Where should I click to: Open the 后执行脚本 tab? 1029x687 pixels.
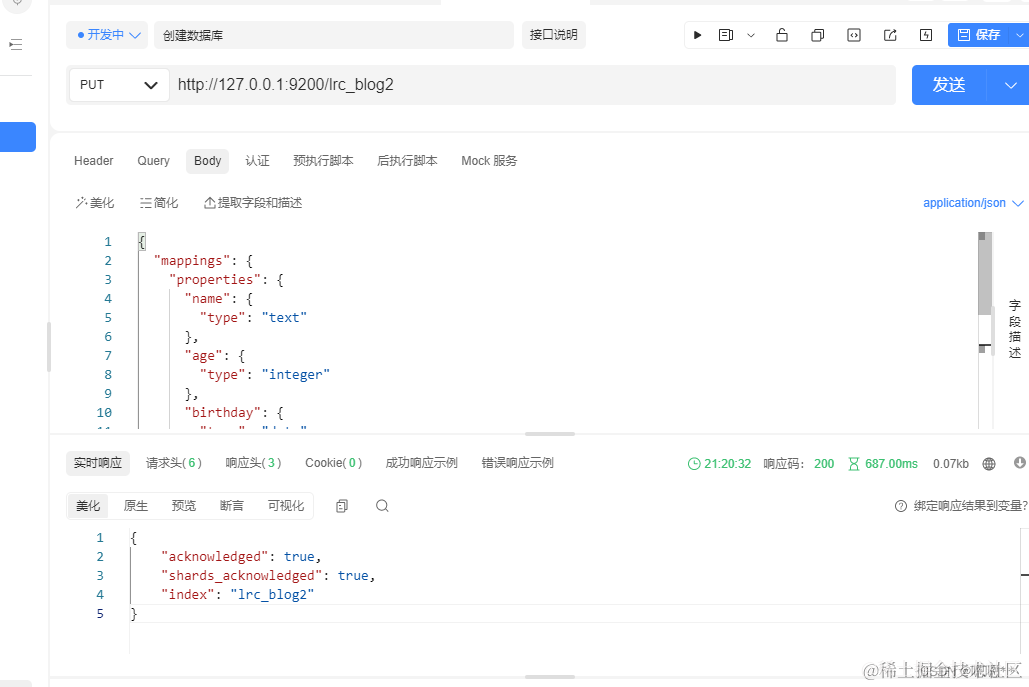[407, 161]
